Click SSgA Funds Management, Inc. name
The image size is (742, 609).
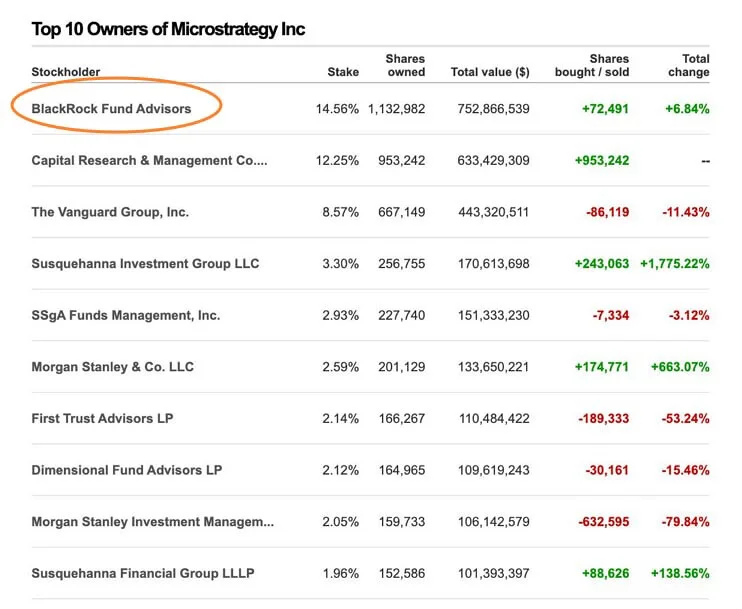[x=126, y=315]
